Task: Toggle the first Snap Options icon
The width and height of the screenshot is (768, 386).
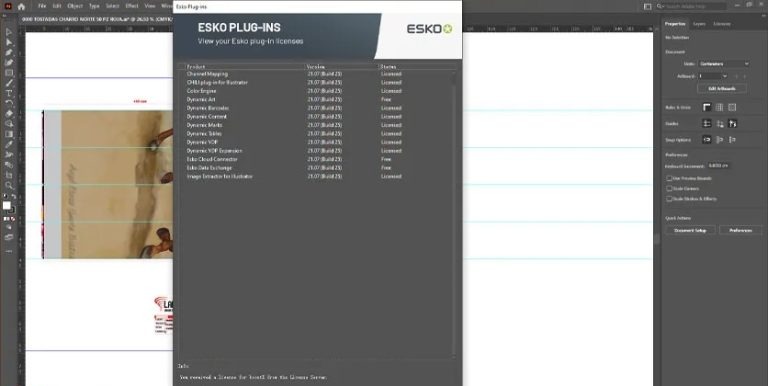Action: coord(707,140)
